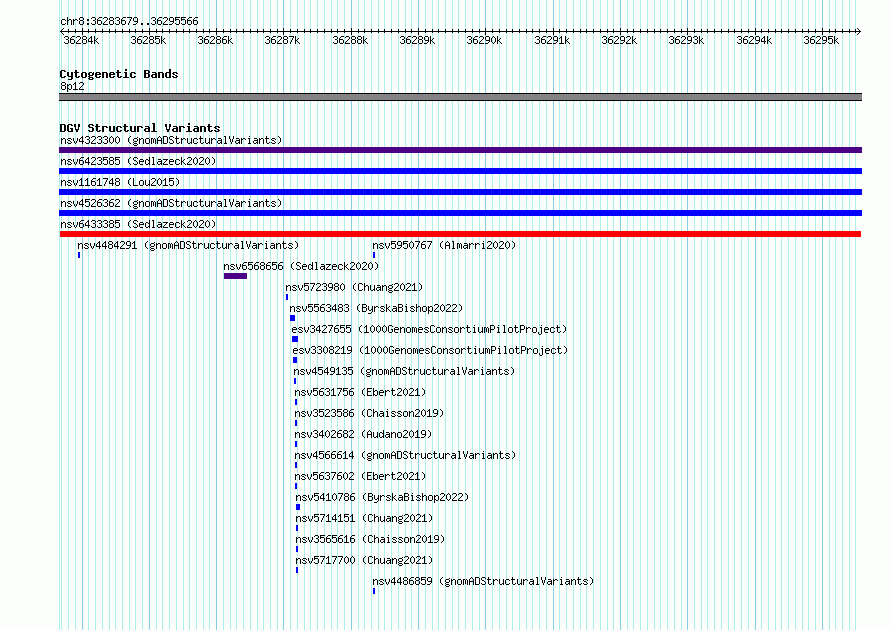Viewport: 890px width, 630px height.
Task: Click the nsv5637602 small blue marker
Action: click(296, 486)
